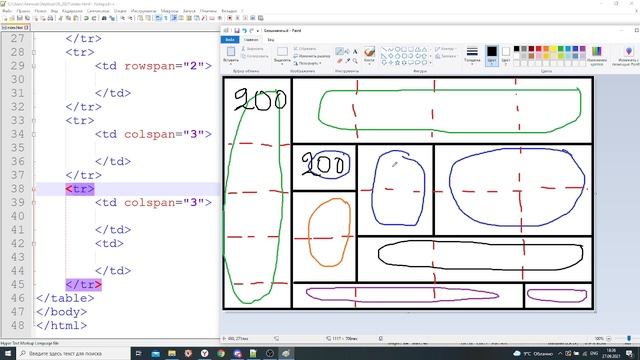This screenshot has width=640, height=360.
Task: Click the Brushes icon in Paint ribbon
Action: click(x=369, y=52)
